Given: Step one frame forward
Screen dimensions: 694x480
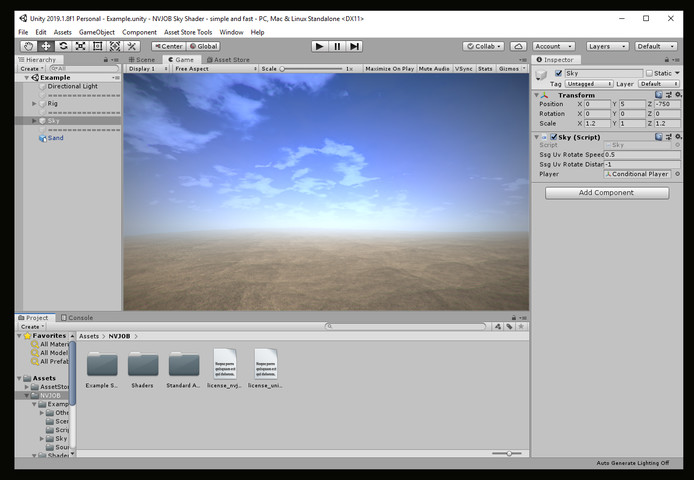Looking at the screenshot, I should 354,46.
